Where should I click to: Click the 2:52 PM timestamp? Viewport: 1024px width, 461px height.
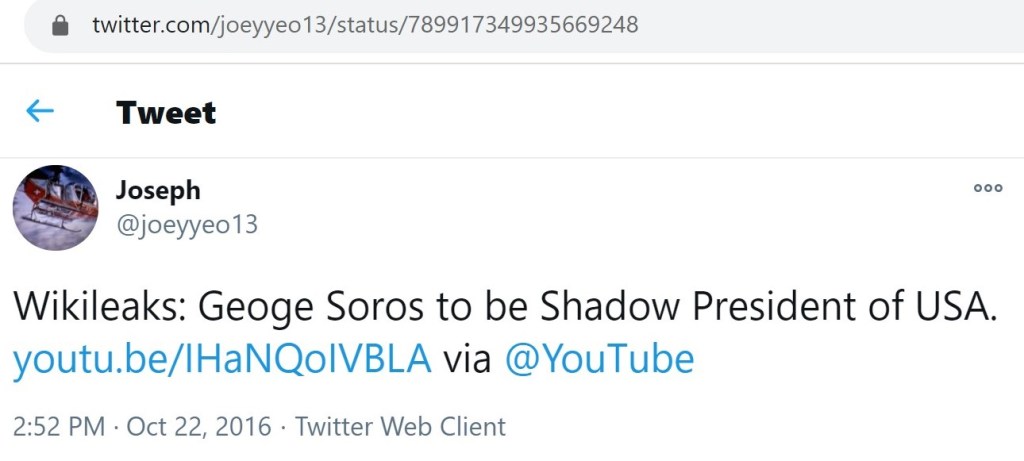[59, 427]
